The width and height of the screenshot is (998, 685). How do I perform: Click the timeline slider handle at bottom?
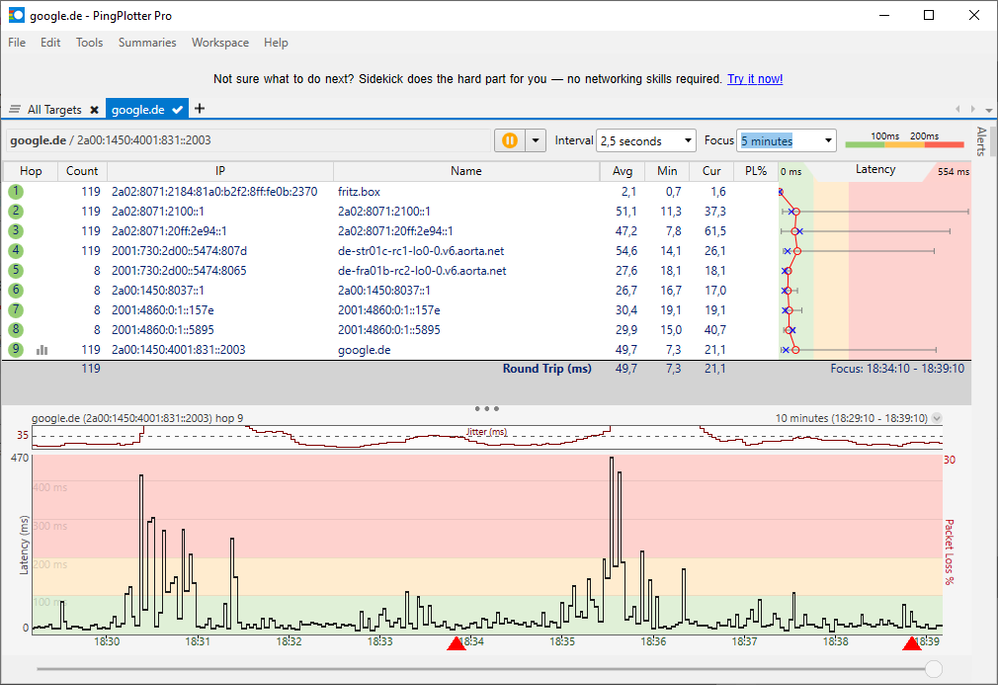tap(933, 669)
